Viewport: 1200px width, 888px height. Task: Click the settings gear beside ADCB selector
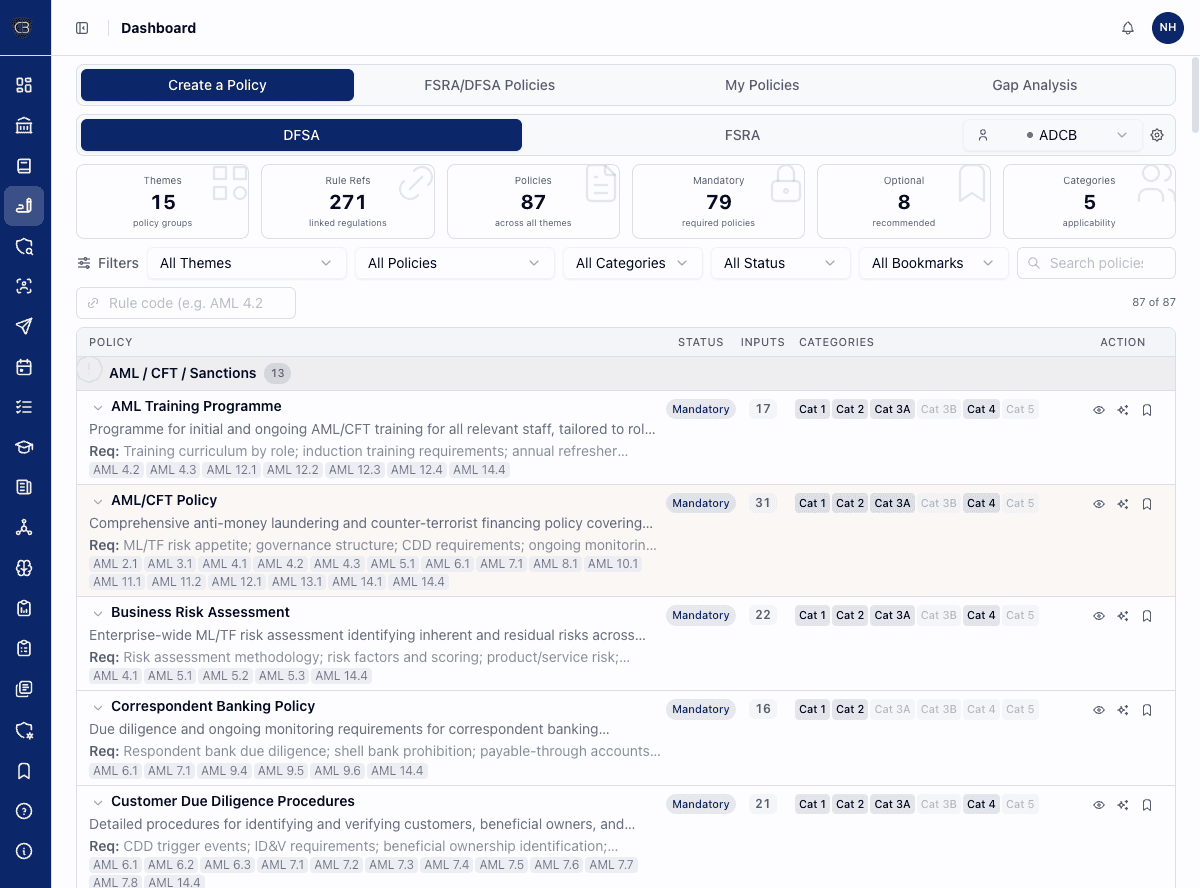[x=1157, y=134]
